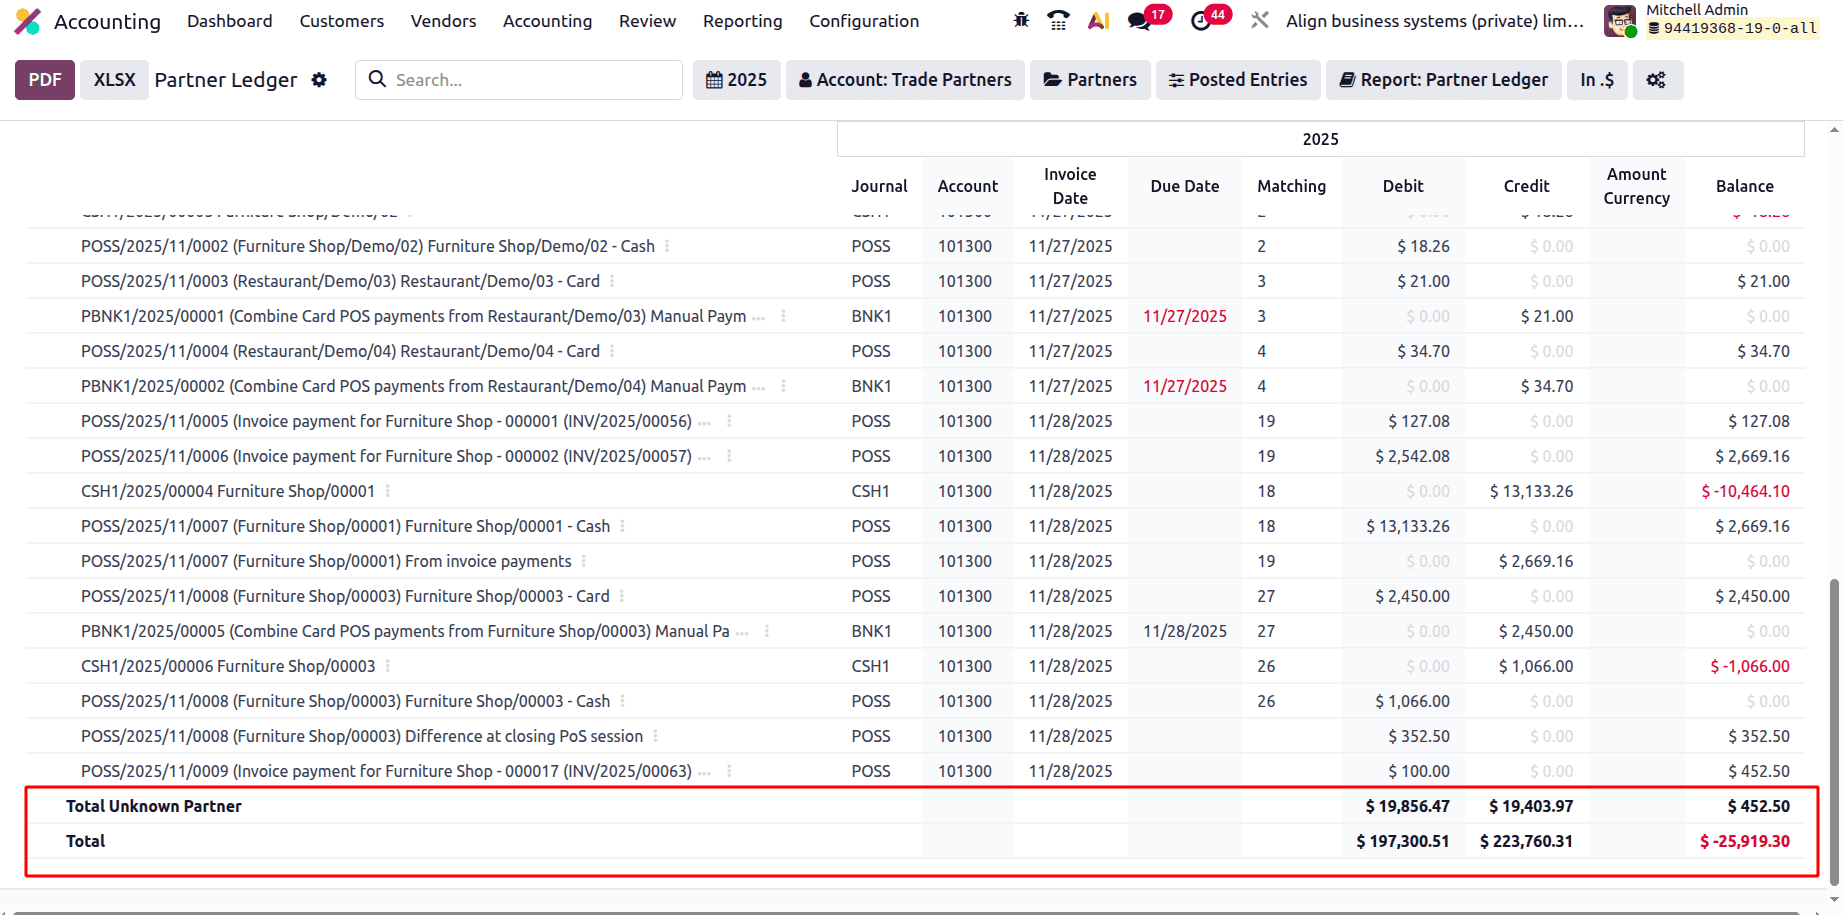1843x915 pixels.
Task: Click the gear icon beside the Partner Ledger title
Action: coord(319,80)
